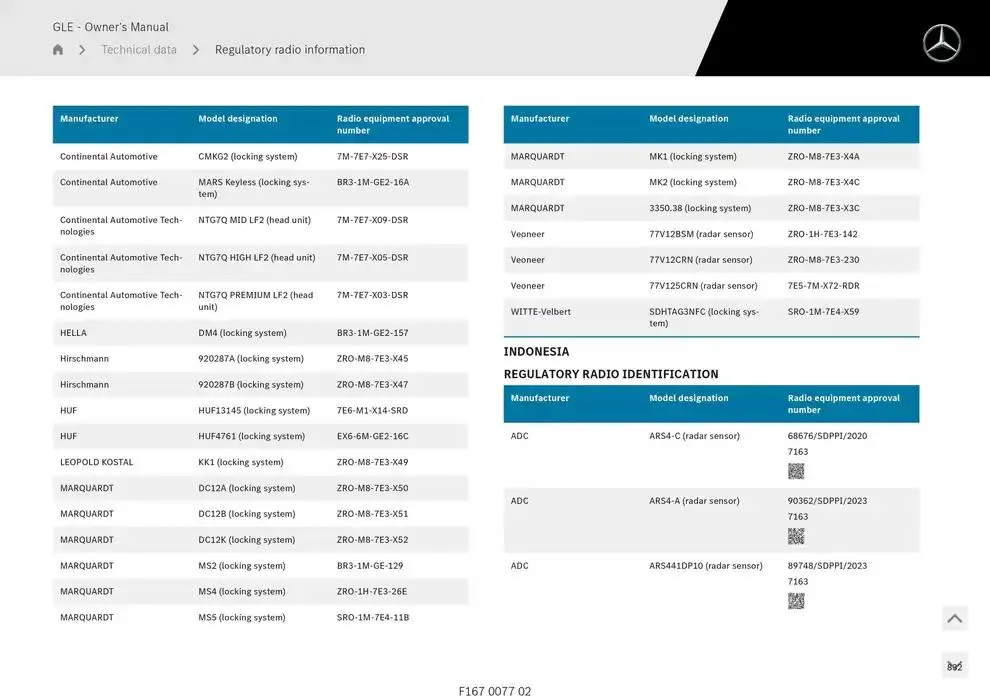
Task: Click the page number 892 button
Action: pyautogui.click(x=954, y=666)
